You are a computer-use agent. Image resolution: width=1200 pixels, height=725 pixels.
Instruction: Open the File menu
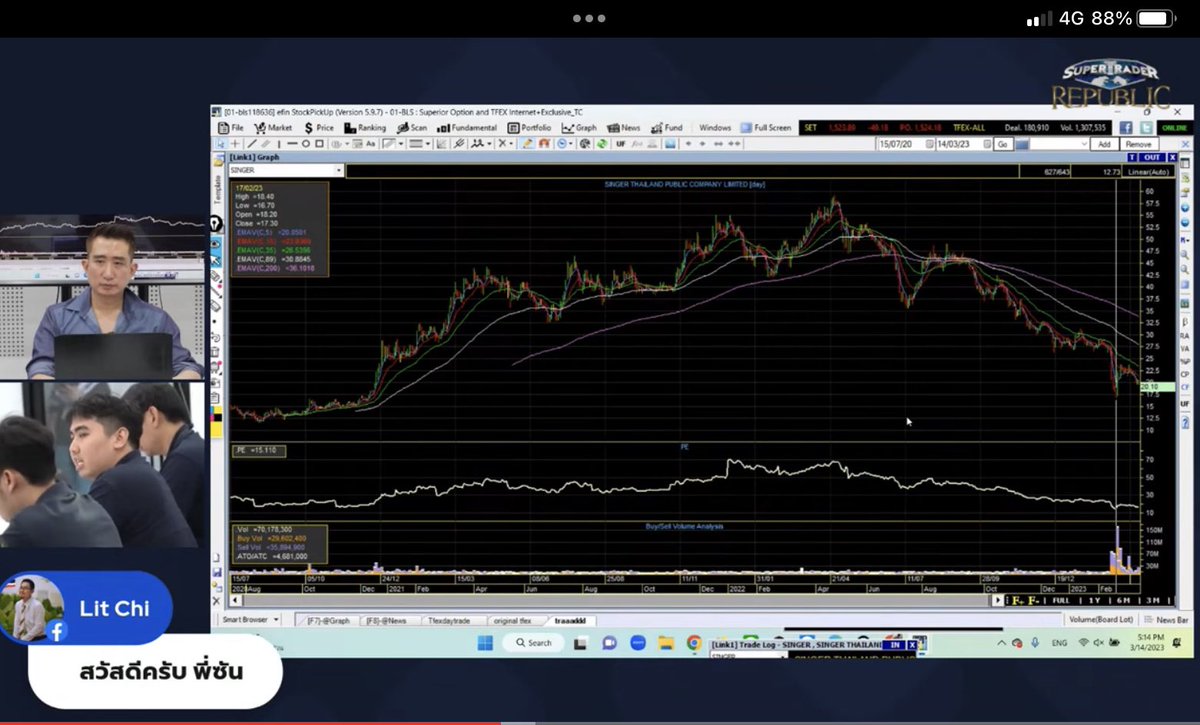tap(231, 128)
